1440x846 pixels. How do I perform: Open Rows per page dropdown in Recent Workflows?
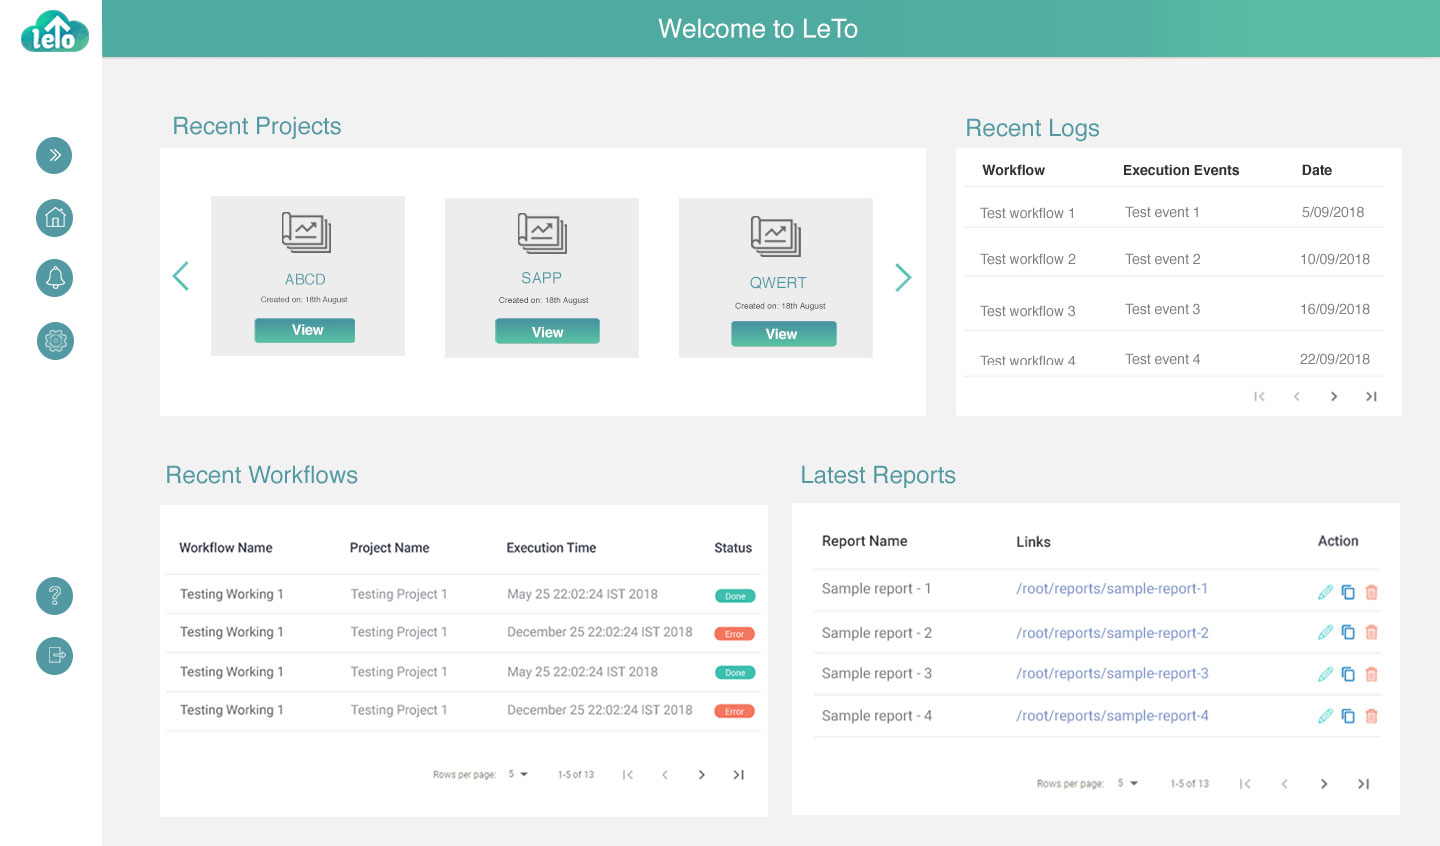pyautogui.click(x=518, y=774)
